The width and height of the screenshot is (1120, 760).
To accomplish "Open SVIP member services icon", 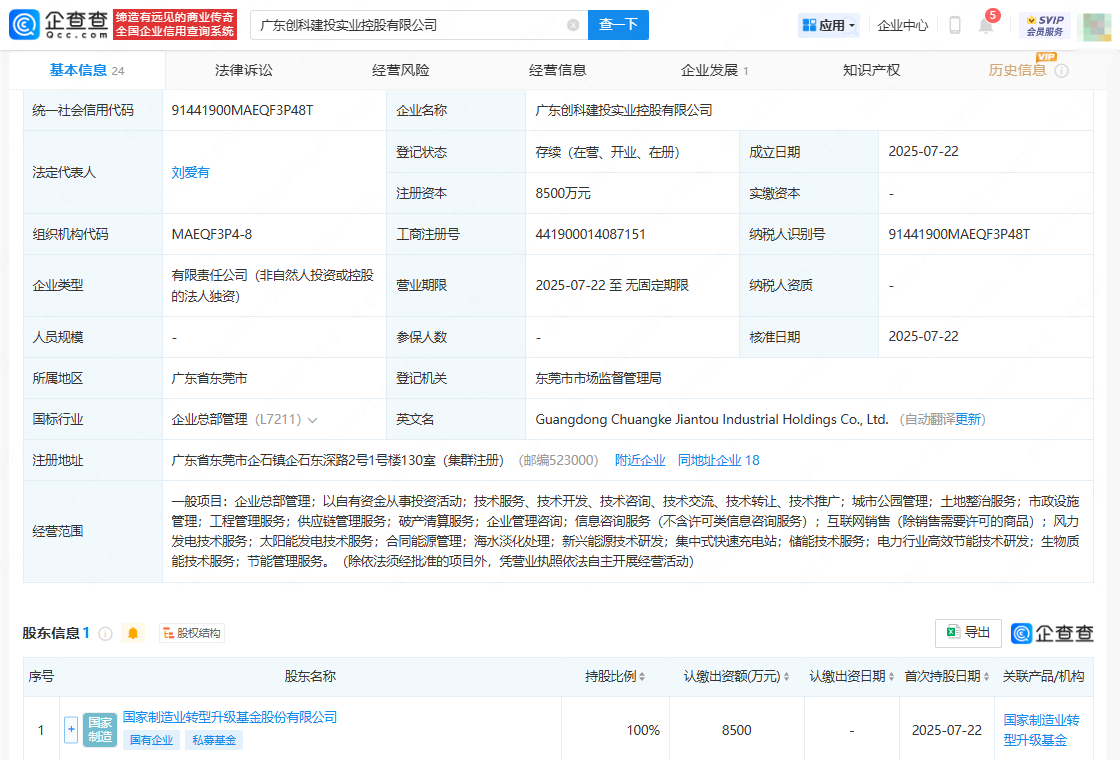I will [x=1045, y=25].
